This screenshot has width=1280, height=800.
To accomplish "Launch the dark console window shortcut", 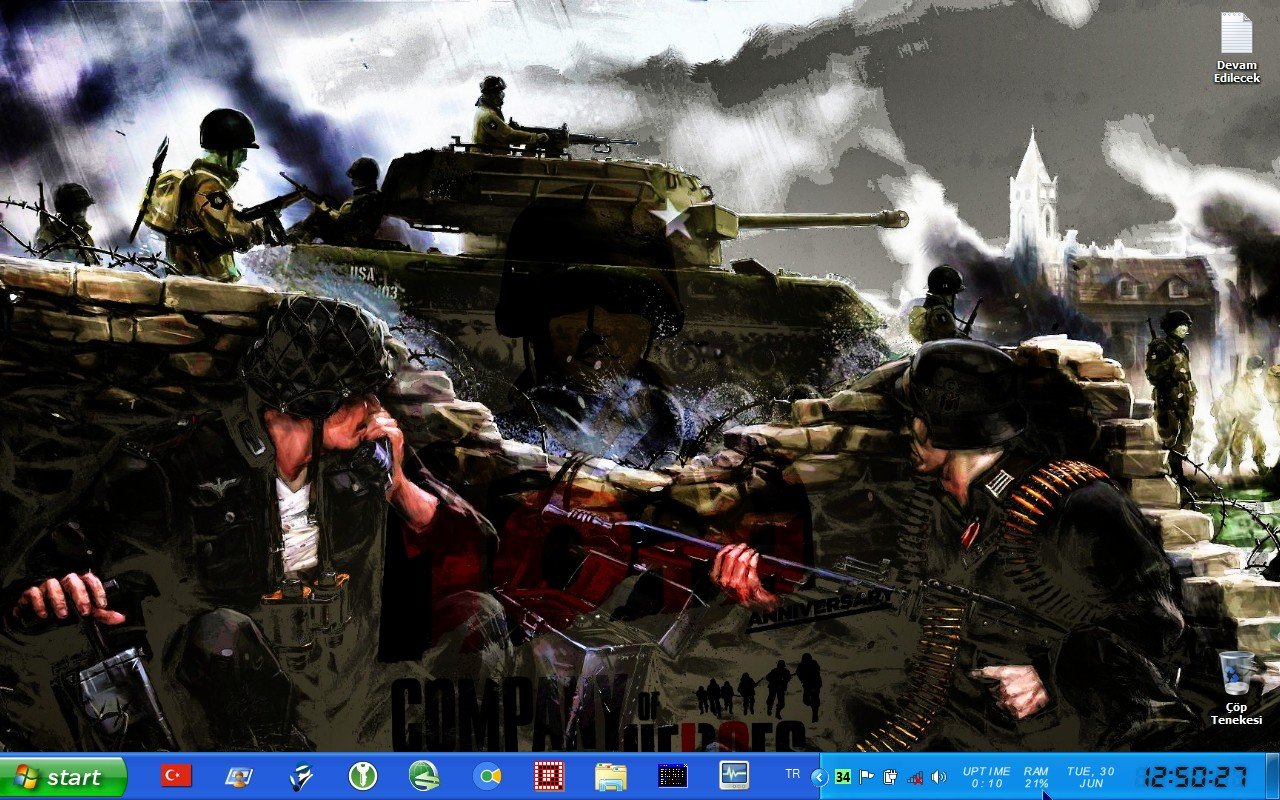I will (x=673, y=776).
